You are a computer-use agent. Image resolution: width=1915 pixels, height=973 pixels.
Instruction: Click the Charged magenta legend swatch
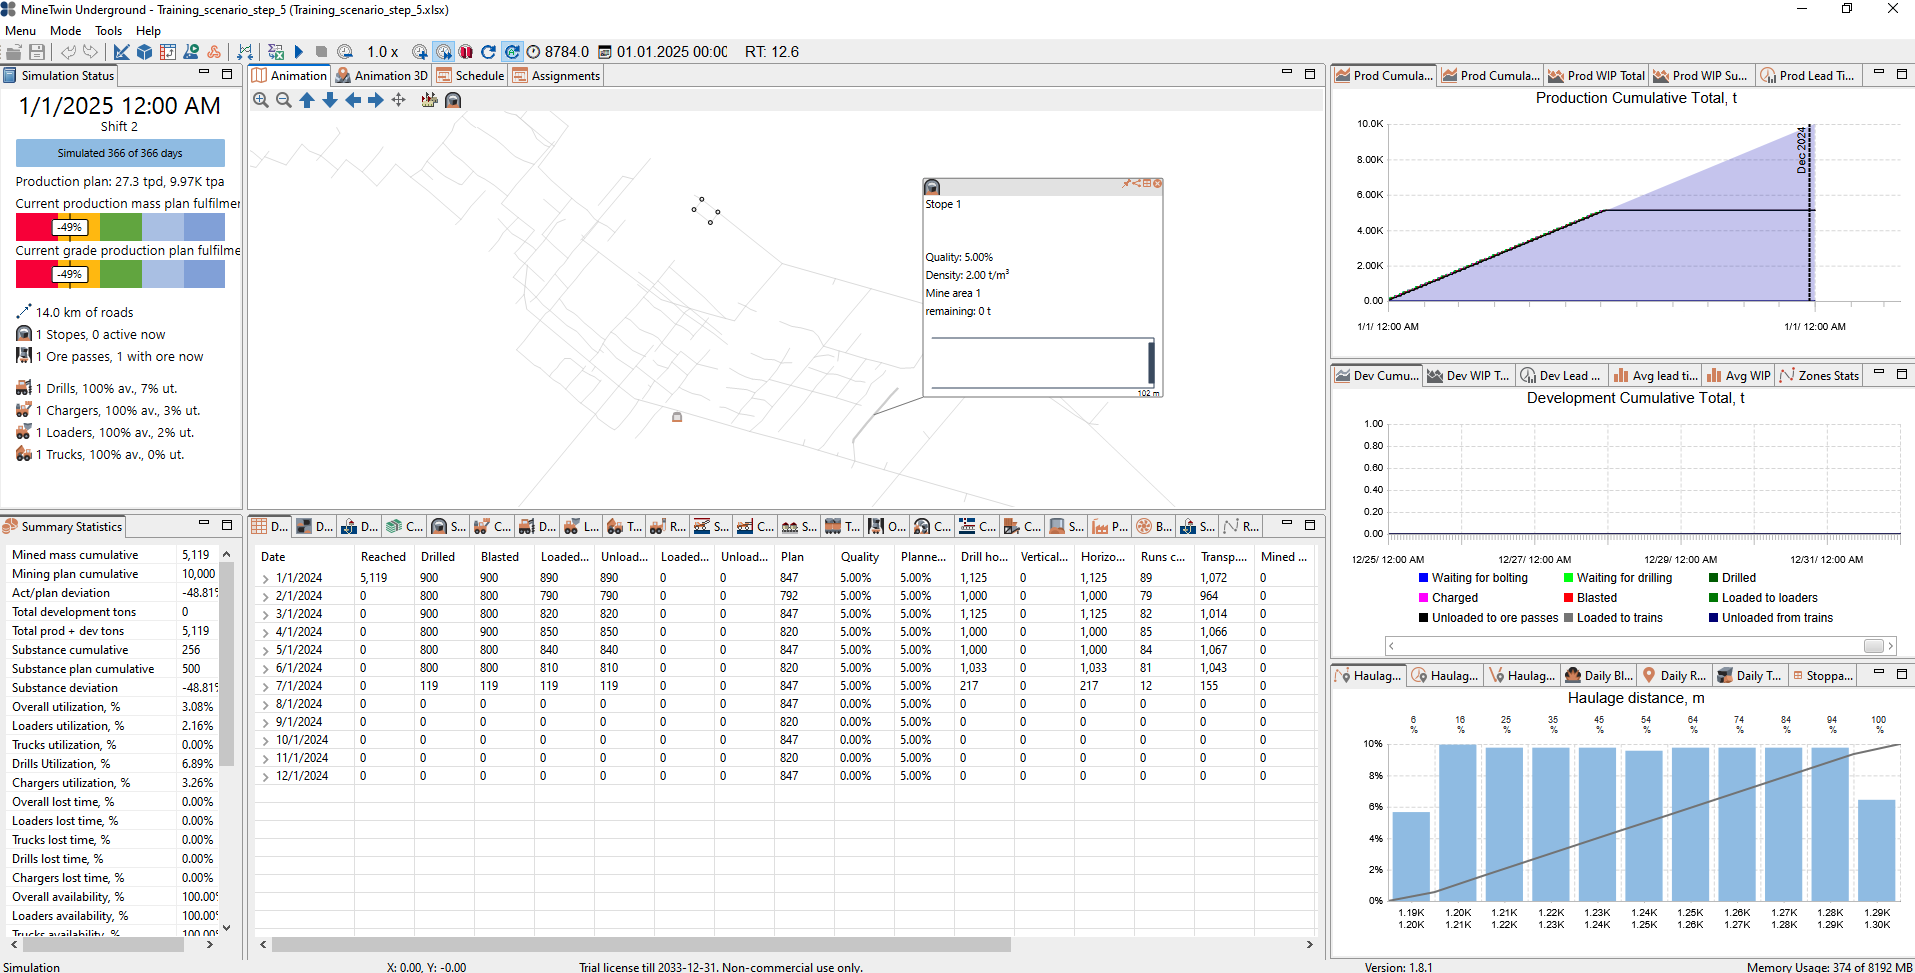(1423, 598)
